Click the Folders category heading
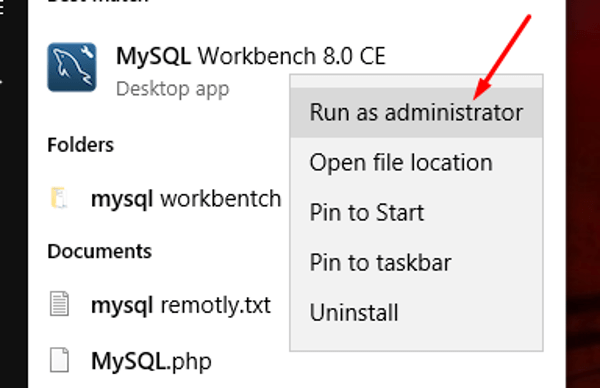The width and height of the screenshot is (600, 389). pyautogui.click(x=80, y=145)
